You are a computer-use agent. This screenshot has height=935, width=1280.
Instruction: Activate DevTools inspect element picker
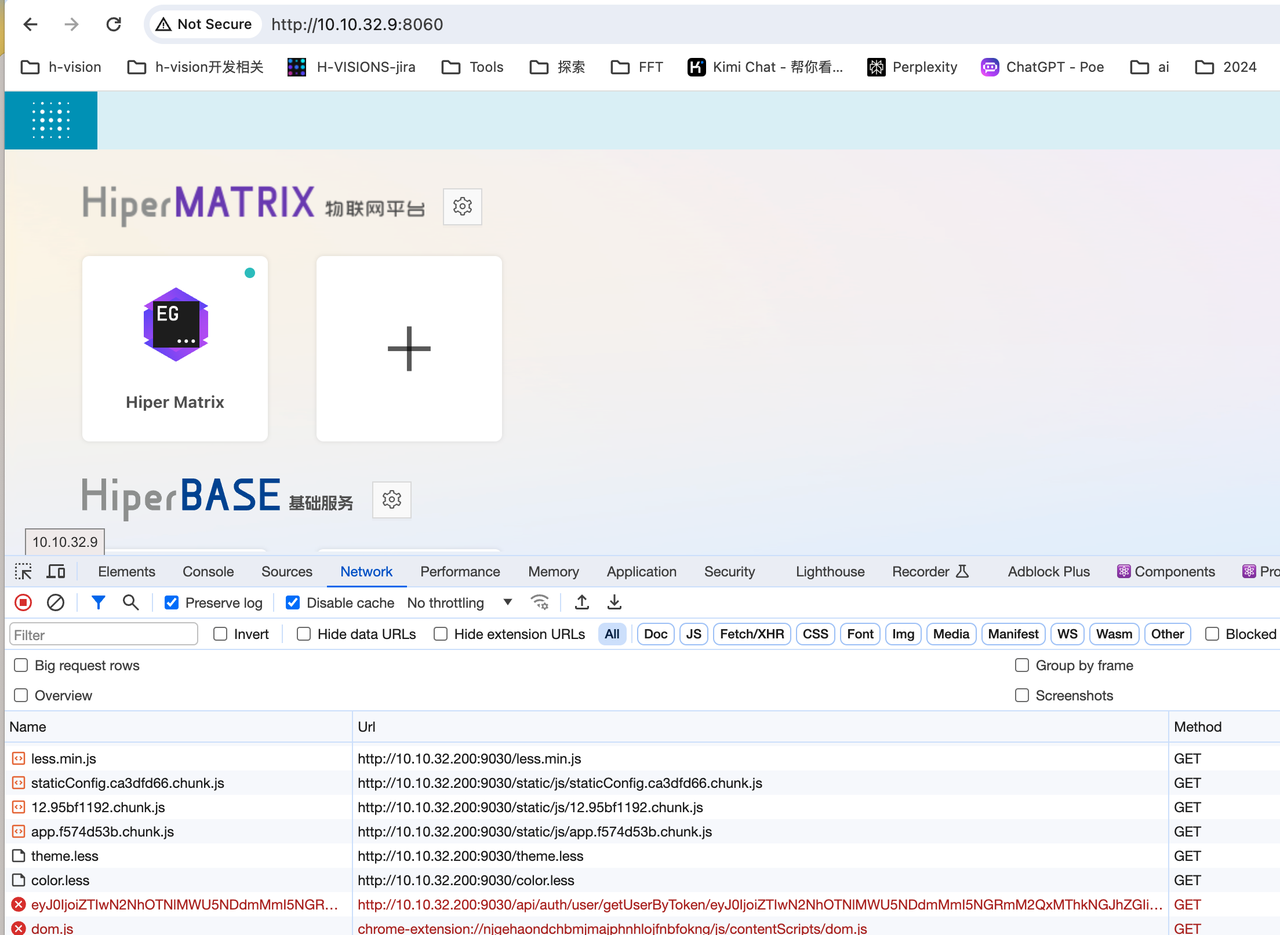click(x=23, y=571)
